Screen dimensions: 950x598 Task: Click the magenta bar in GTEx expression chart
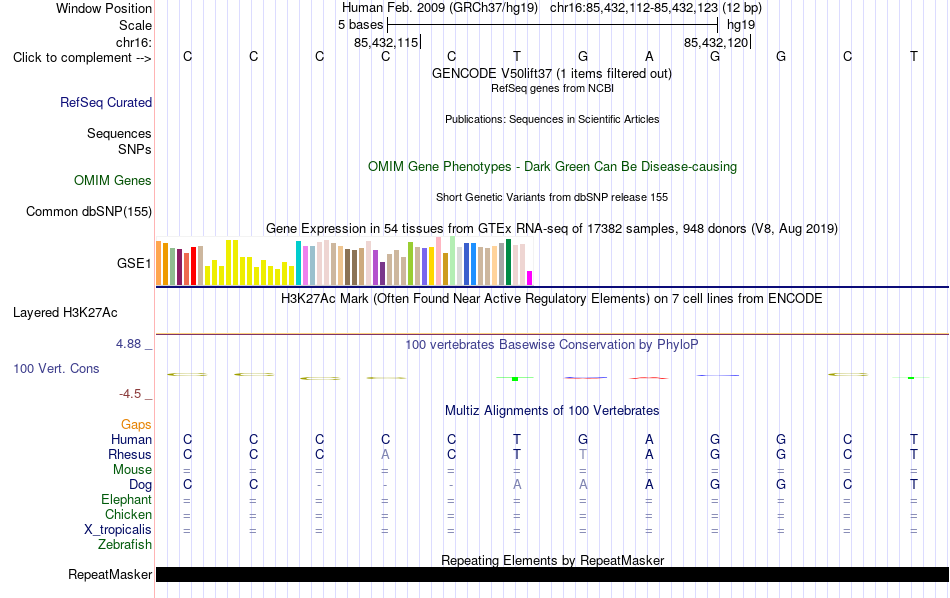point(530,277)
